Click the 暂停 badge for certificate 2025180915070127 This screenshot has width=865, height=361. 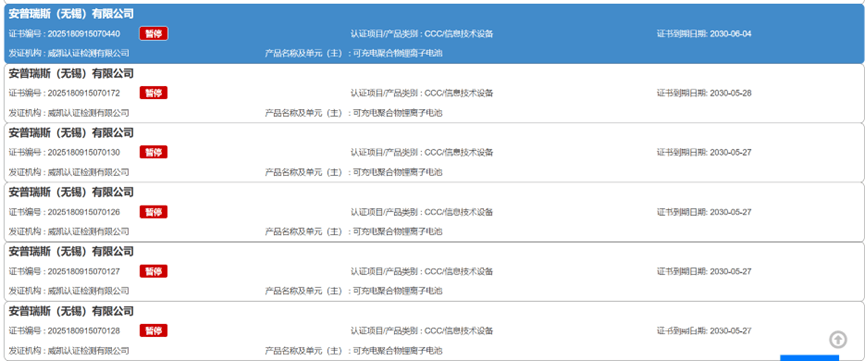click(153, 271)
